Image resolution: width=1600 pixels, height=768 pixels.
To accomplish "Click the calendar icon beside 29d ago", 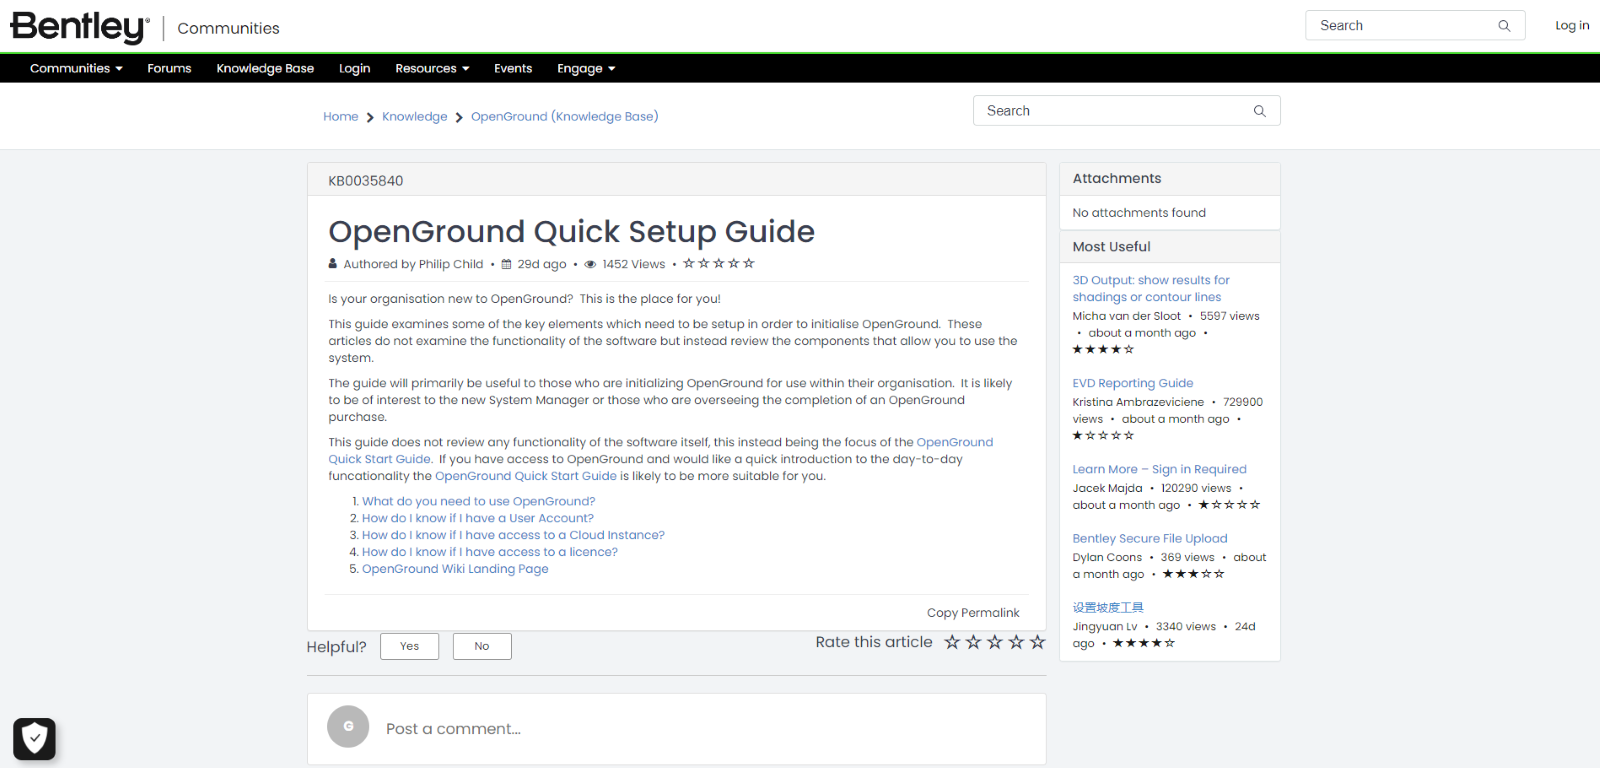I will [x=506, y=265].
